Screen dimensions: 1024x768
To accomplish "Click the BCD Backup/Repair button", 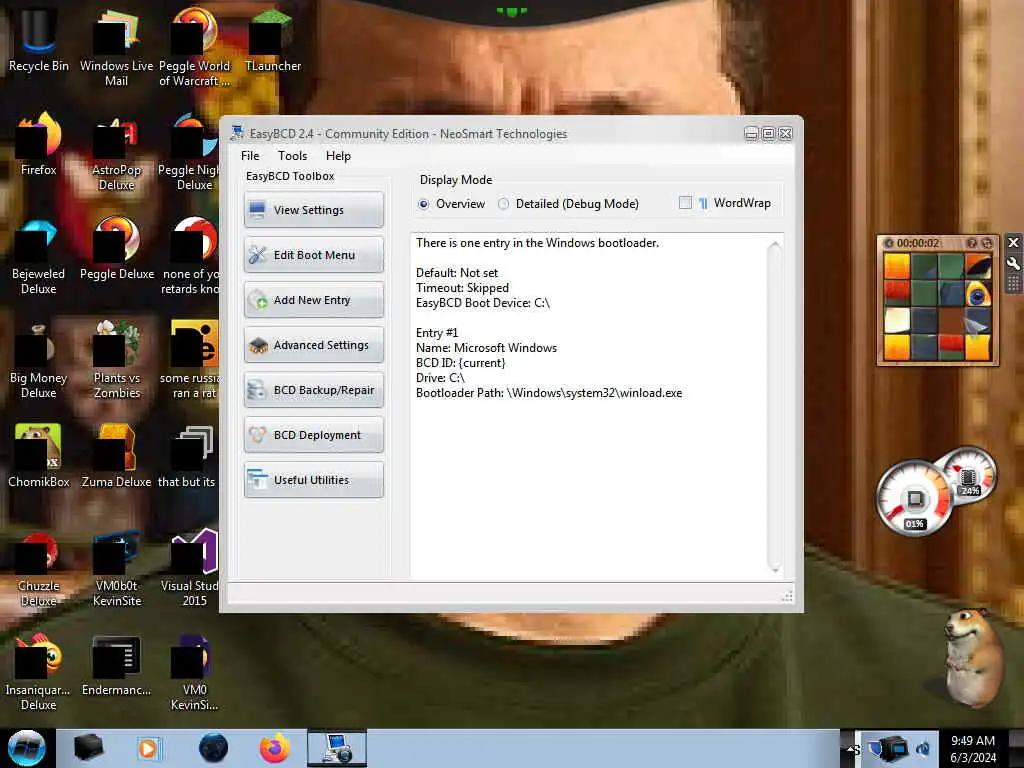I will point(314,390).
